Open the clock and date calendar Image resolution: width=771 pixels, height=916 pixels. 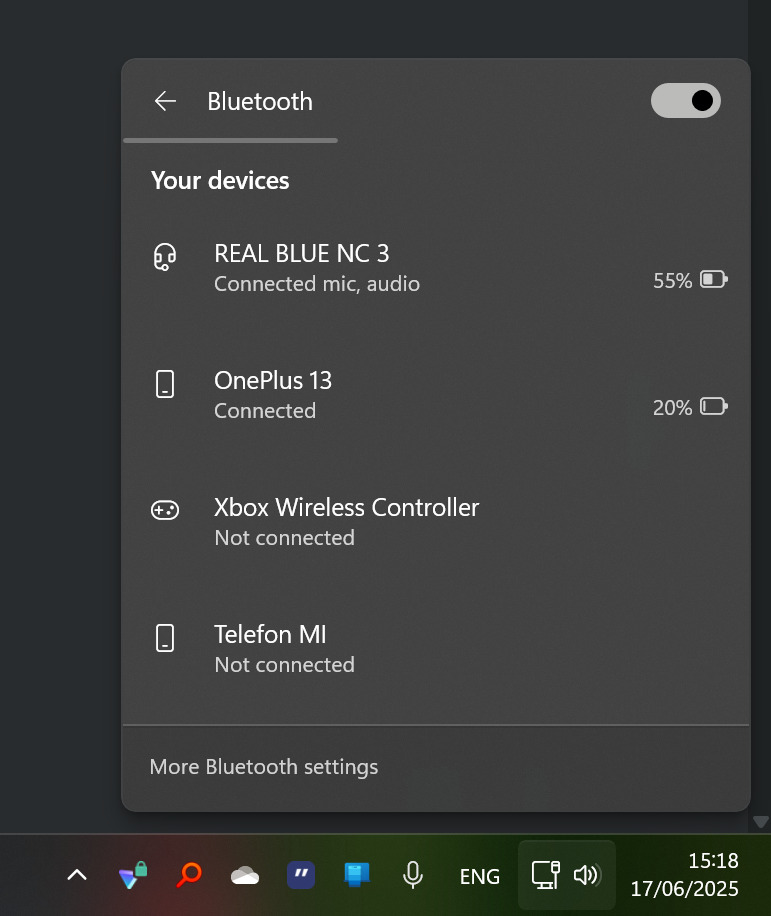tap(684, 874)
